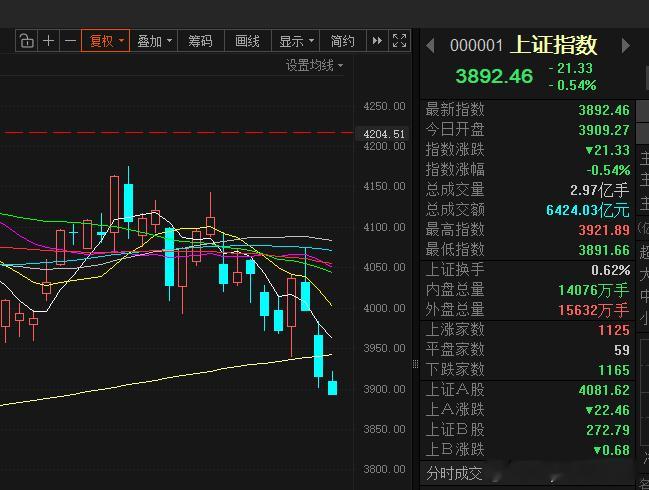Click the 最高指数 value 3921.89

[x=604, y=230]
